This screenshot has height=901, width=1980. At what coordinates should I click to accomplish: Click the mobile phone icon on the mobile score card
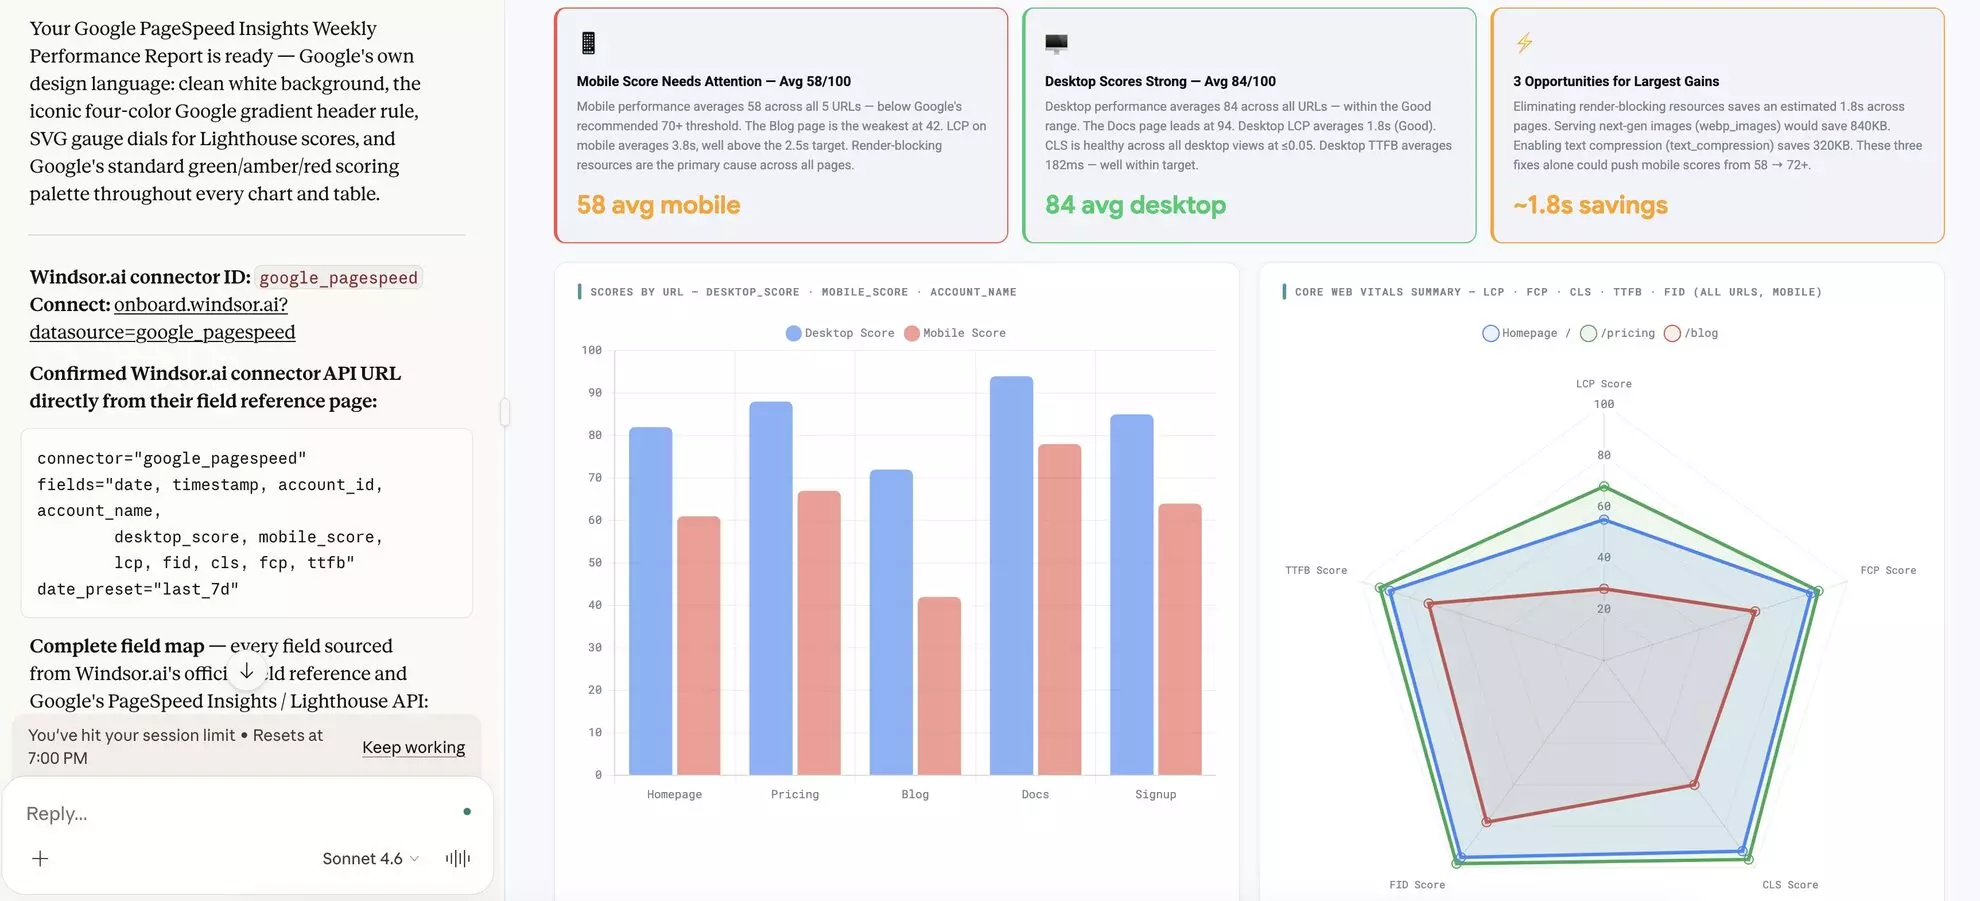pos(588,42)
